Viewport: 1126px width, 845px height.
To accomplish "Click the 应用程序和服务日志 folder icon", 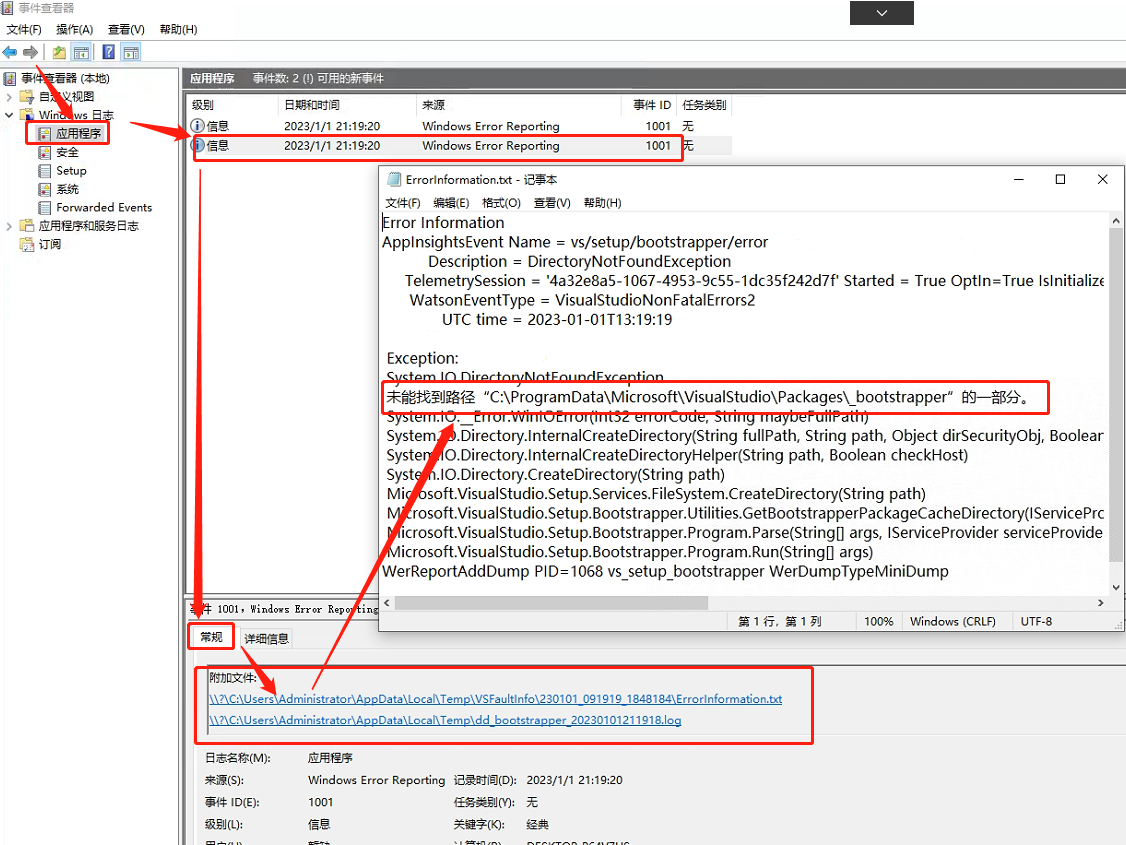I will click(x=27, y=226).
